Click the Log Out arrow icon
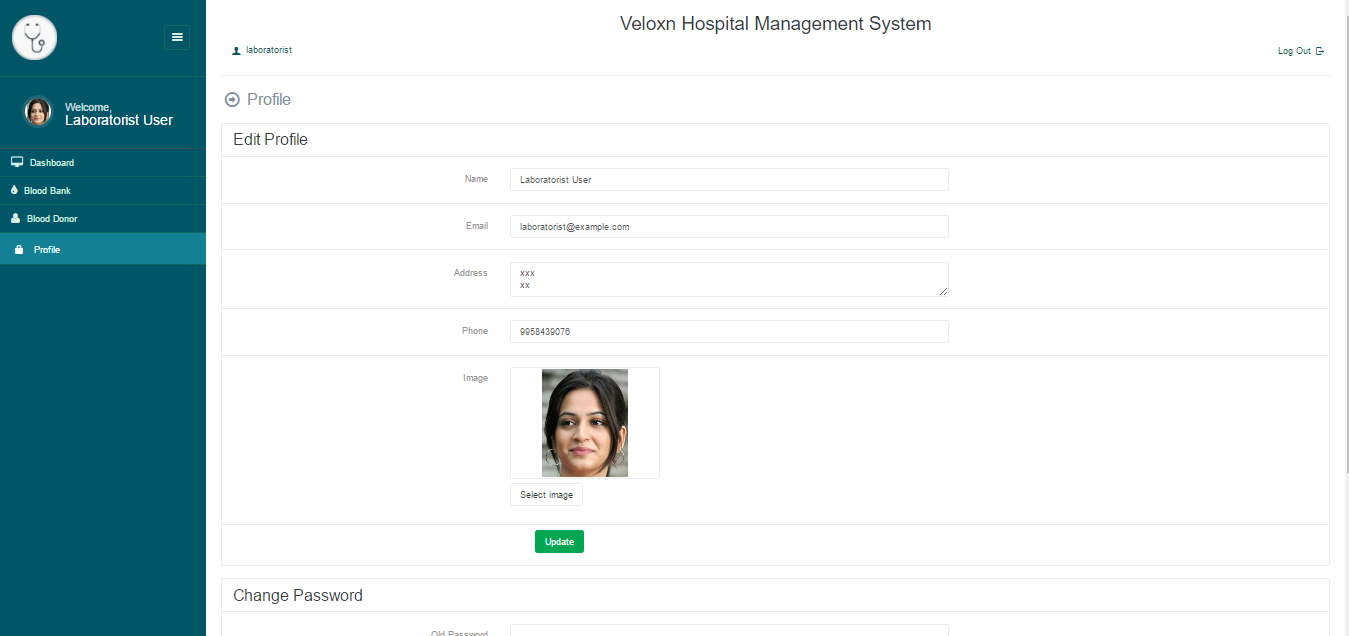 pyautogui.click(x=1320, y=51)
